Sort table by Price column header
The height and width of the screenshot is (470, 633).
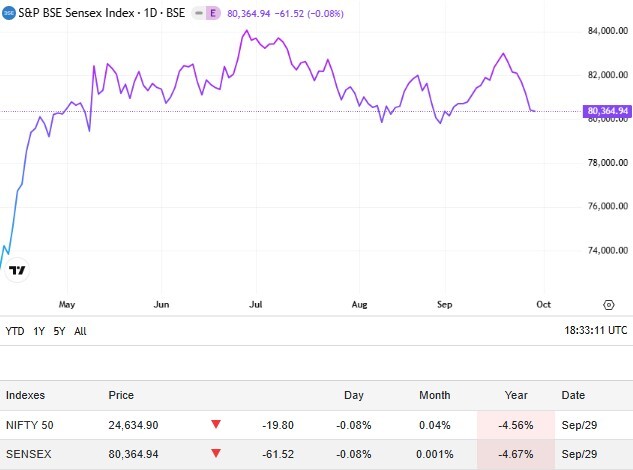coord(121,395)
